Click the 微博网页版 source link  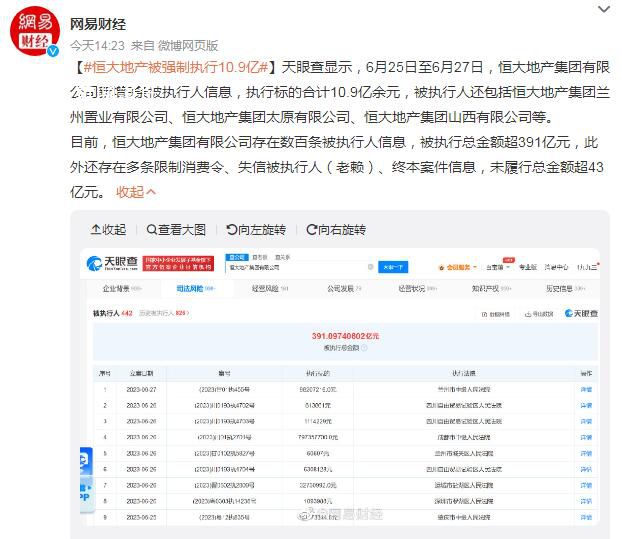188,46
